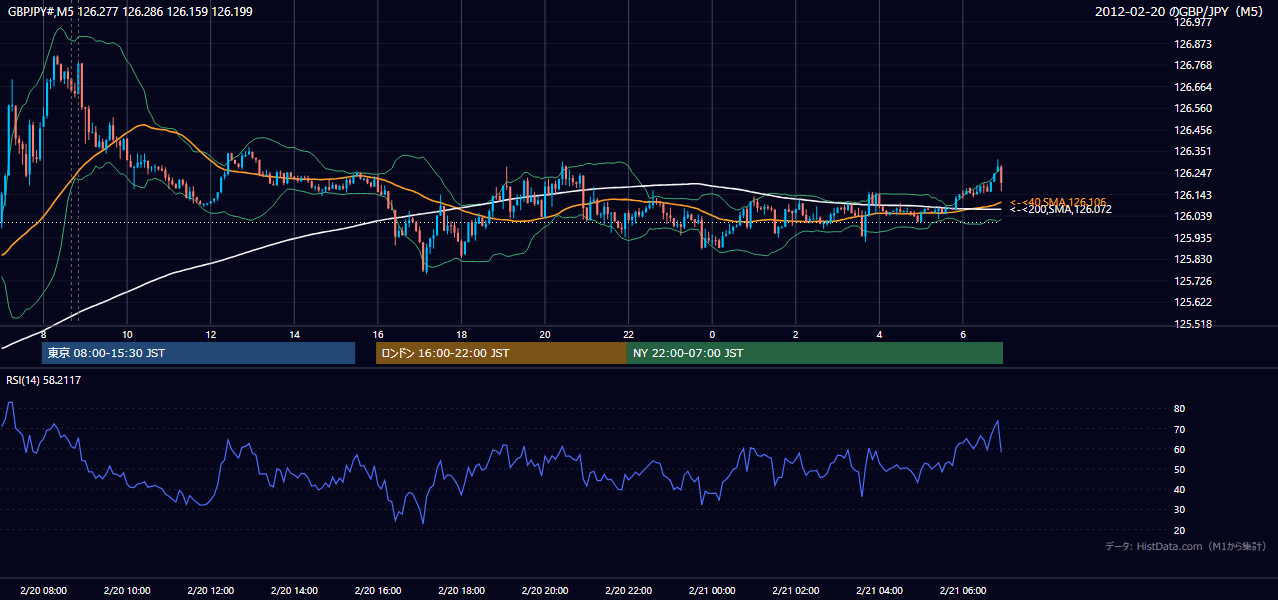Click RSI axis level 30
The height and width of the screenshot is (600, 1278).
(1179, 510)
